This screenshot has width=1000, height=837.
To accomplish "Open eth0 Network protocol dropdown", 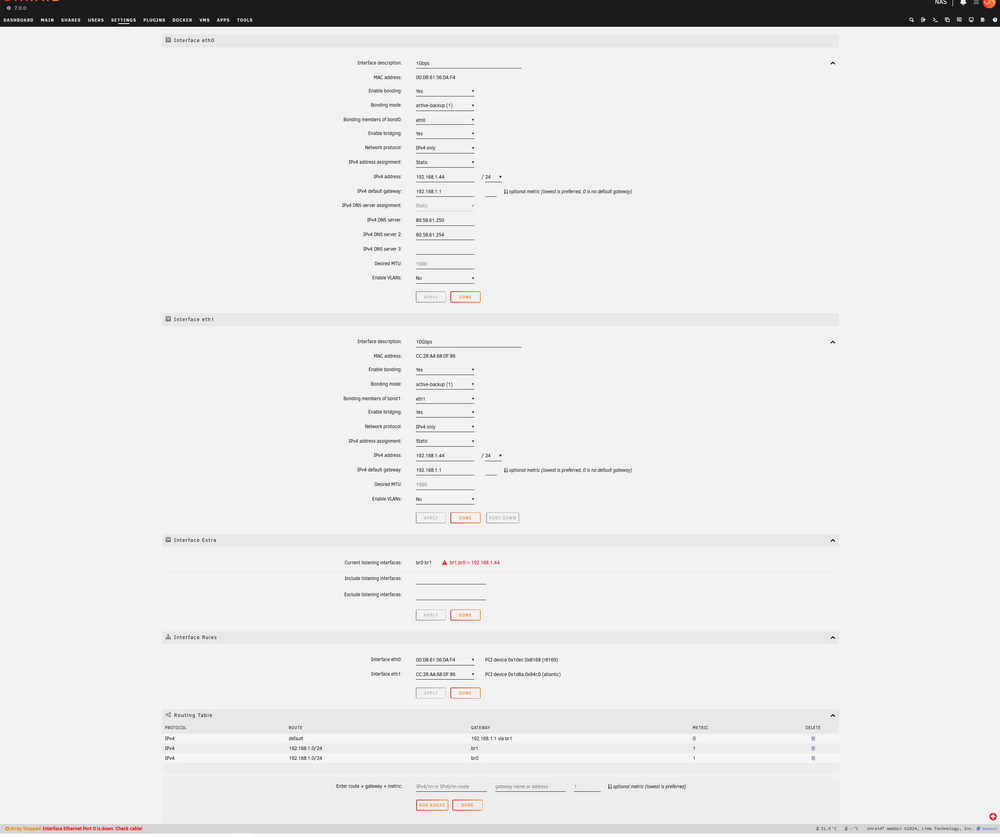I will [445, 148].
